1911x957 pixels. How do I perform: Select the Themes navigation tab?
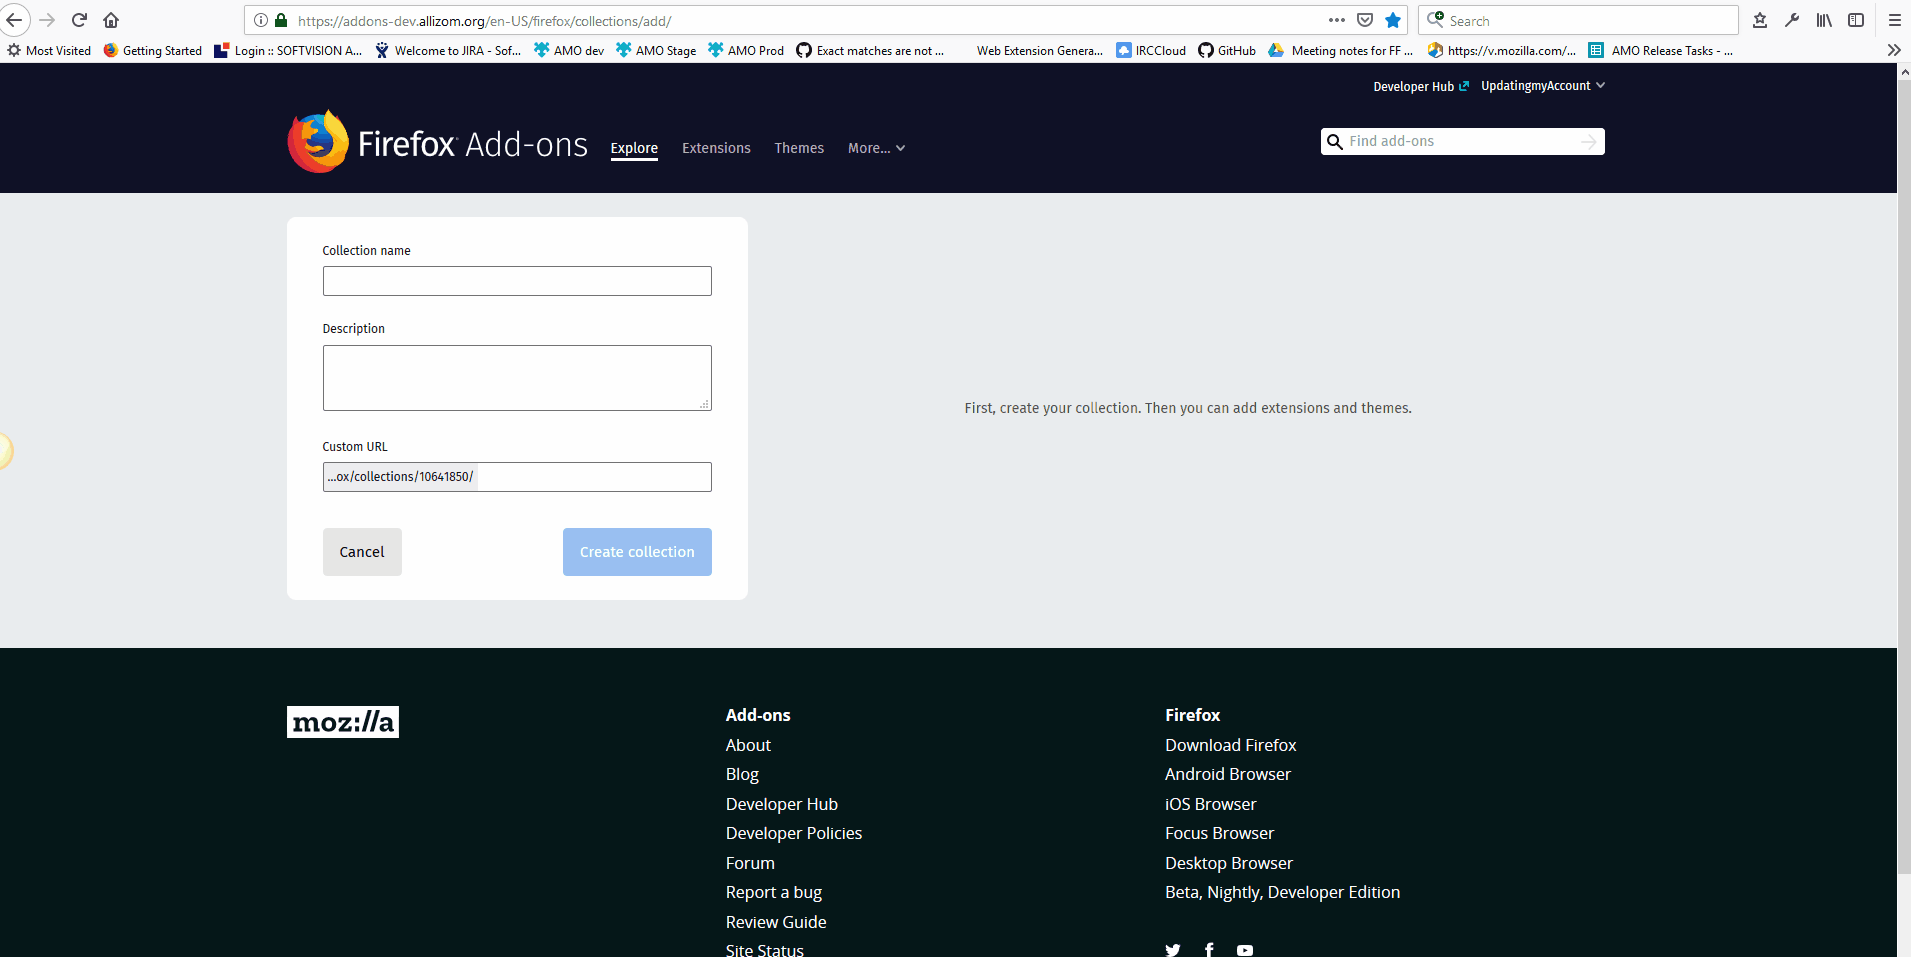pyautogui.click(x=799, y=148)
